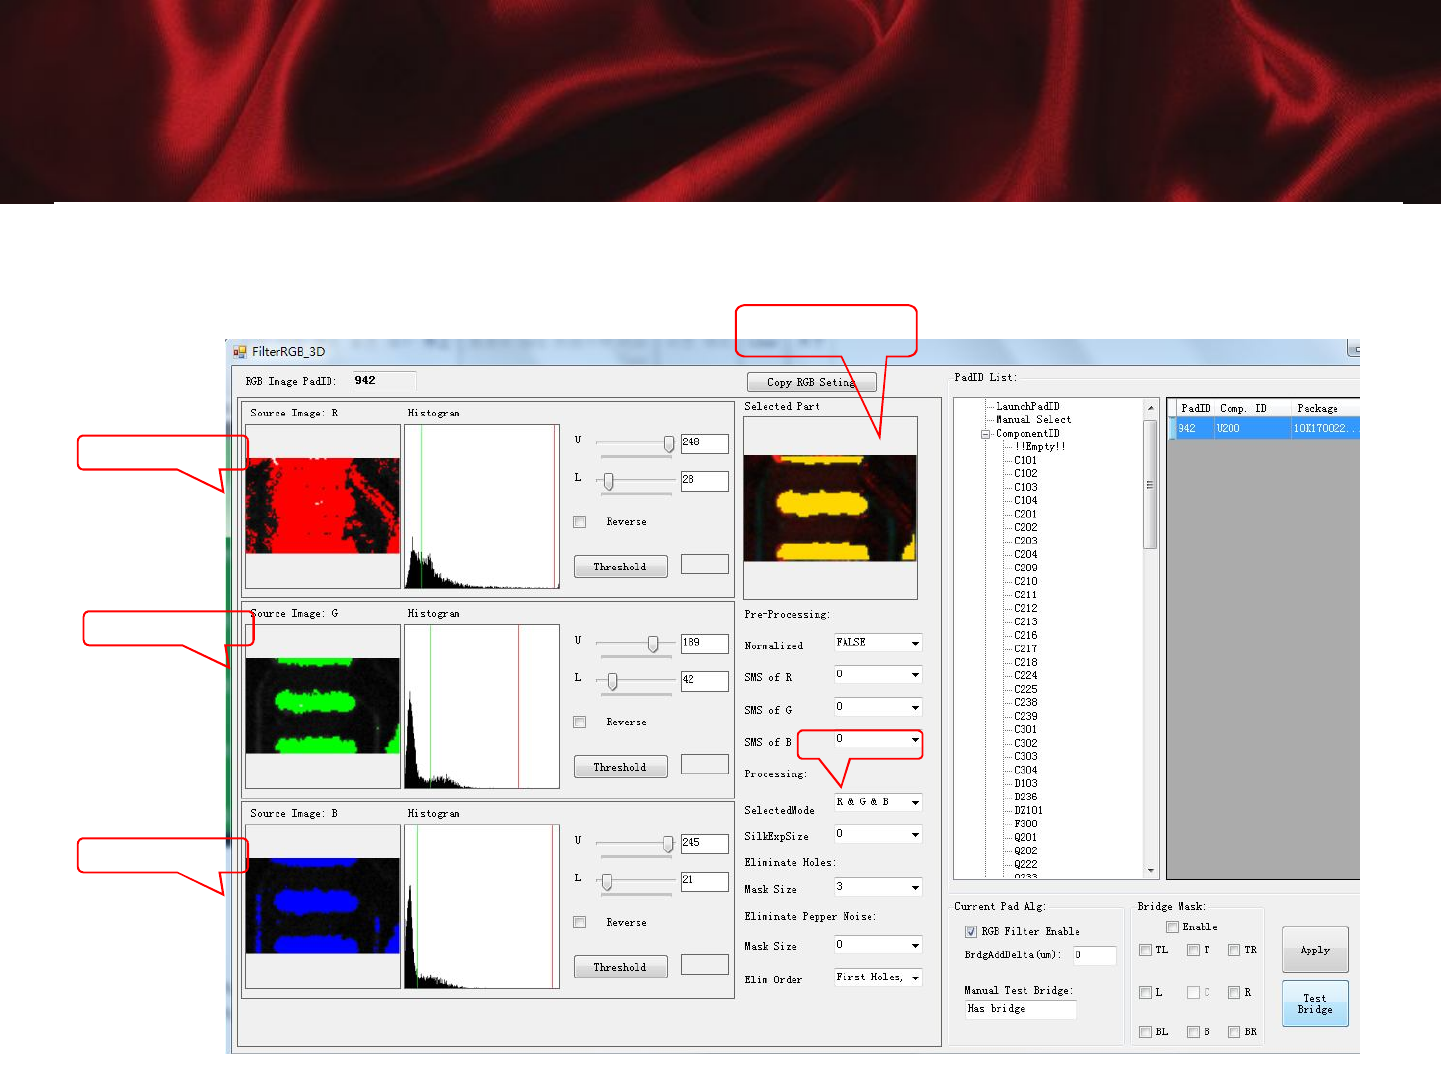Click the Test Bridge button
This screenshot has height=1081, width=1441.
[x=1315, y=1004]
